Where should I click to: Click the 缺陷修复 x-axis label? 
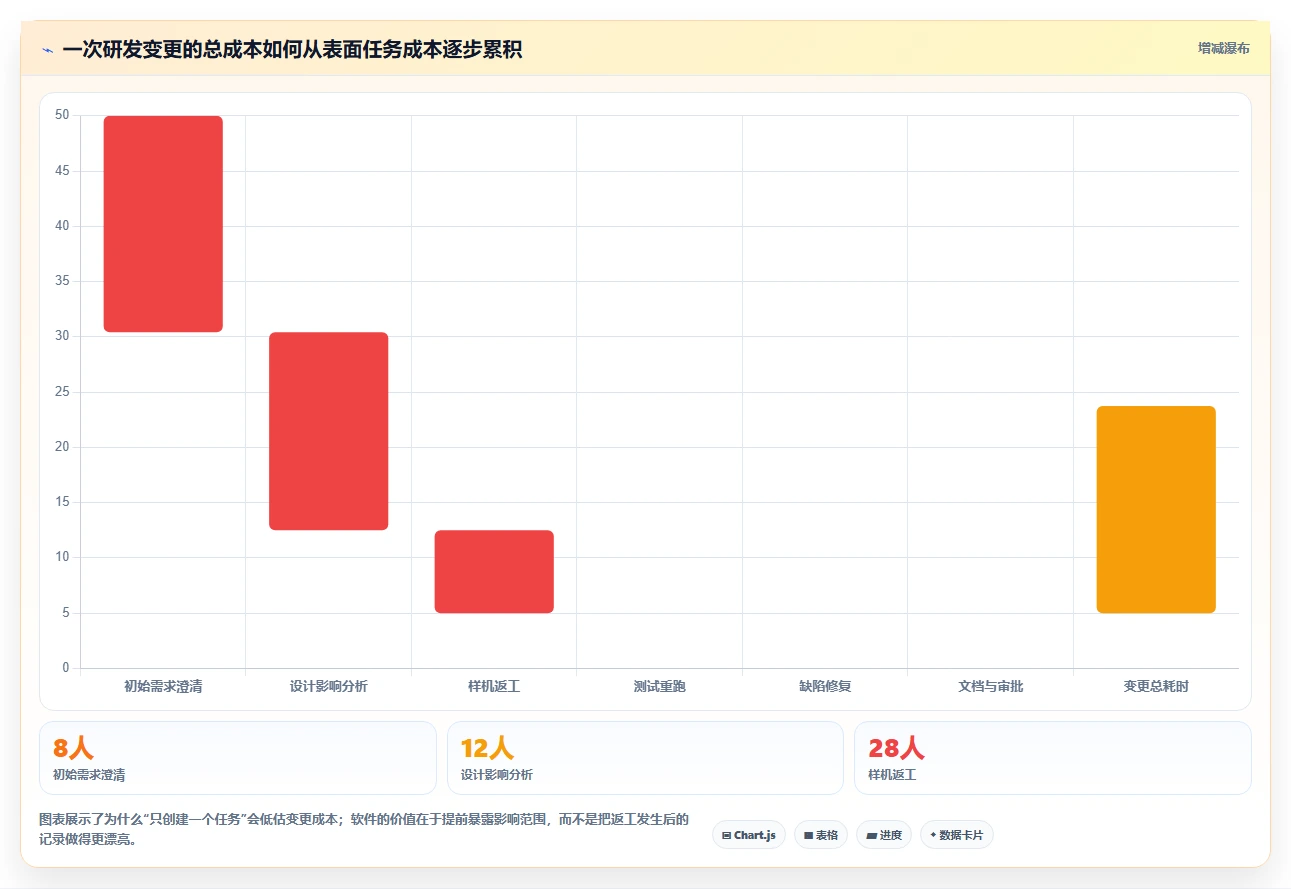825,687
